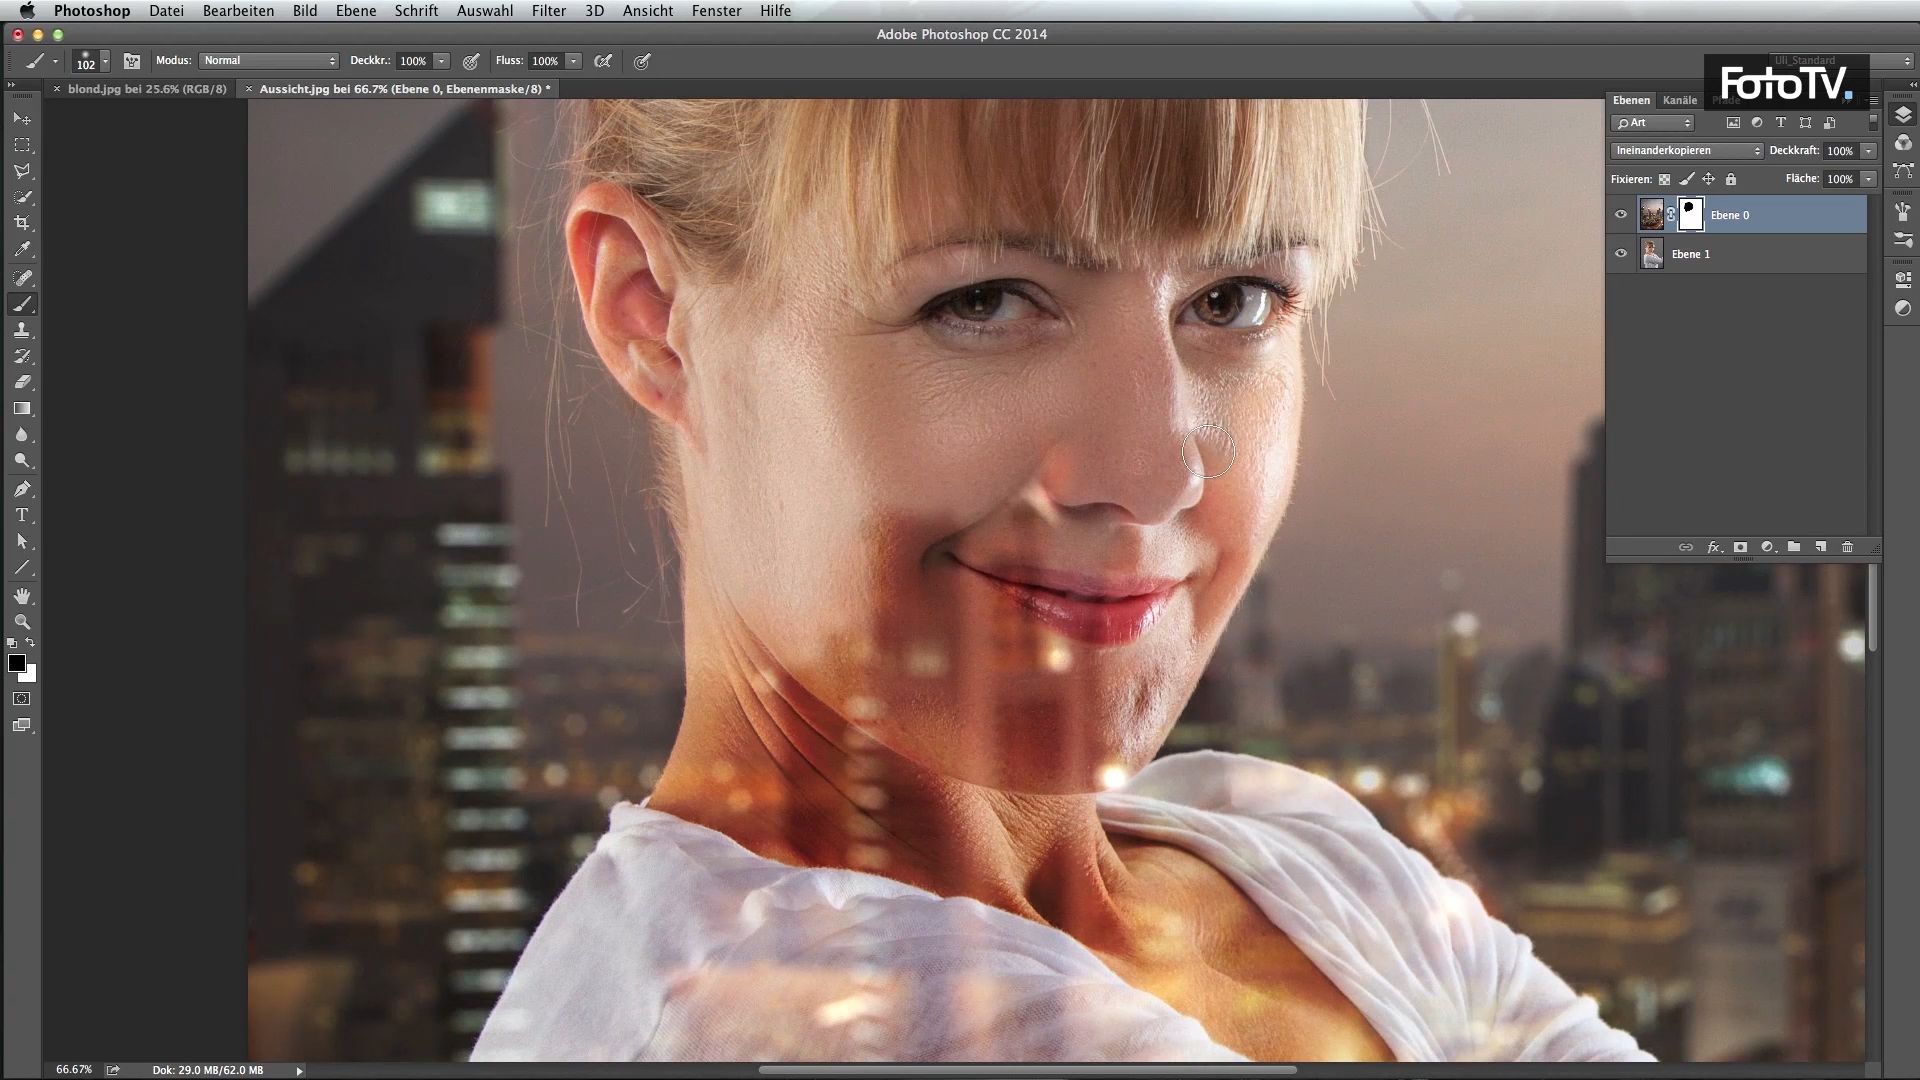The height and width of the screenshot is (1080, 1920).
Task: Delete layer with the trash icon
Action: (x=1847, y=547)
